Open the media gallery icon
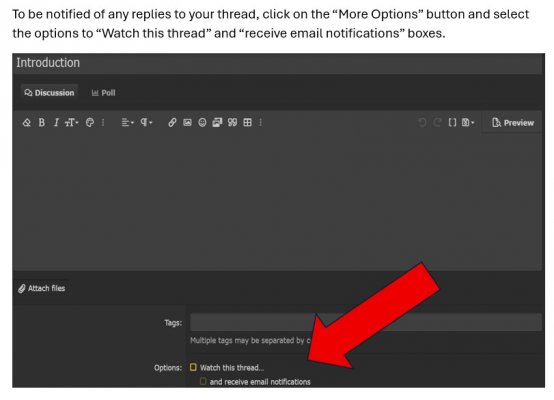Screen dimensions: 554x400 [x=217, y=123]
